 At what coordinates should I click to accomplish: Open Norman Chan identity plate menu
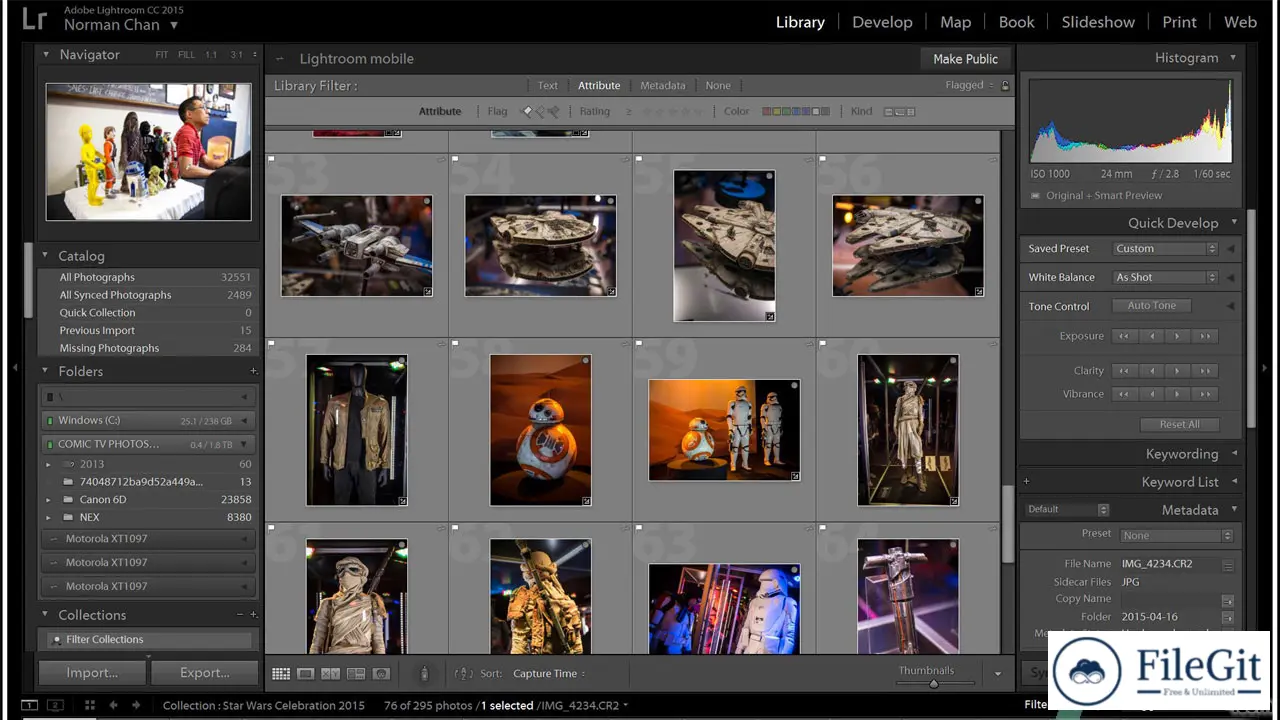121,25
